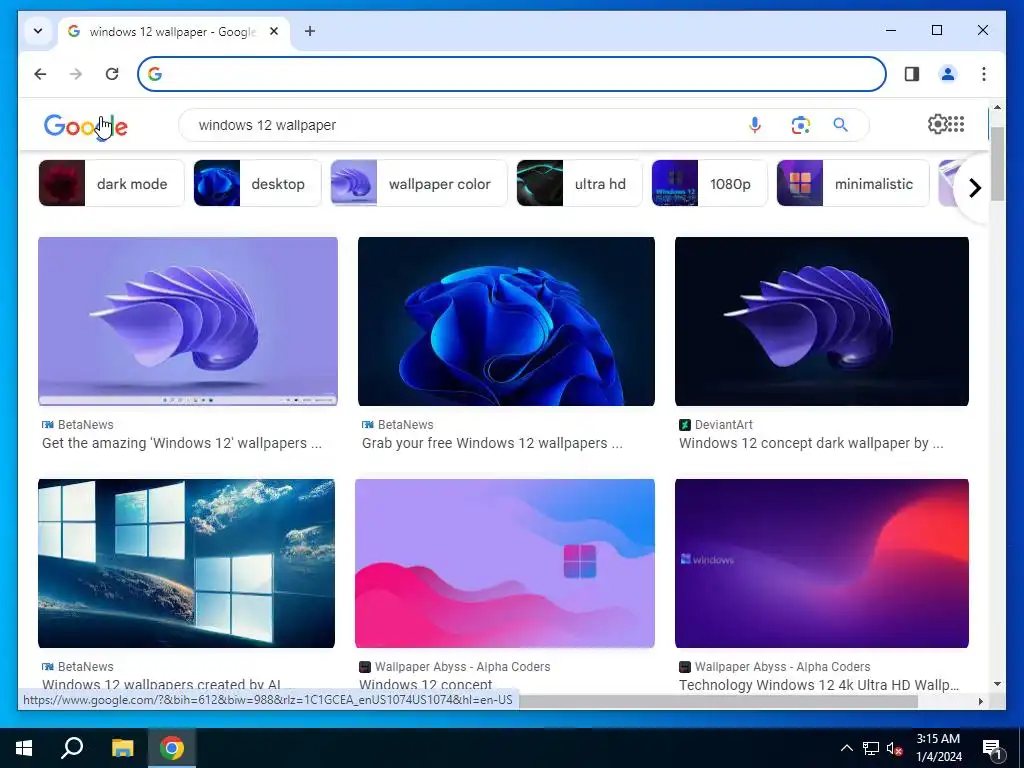
Task: Click the Chrome address bar
Action: point(512,74)
